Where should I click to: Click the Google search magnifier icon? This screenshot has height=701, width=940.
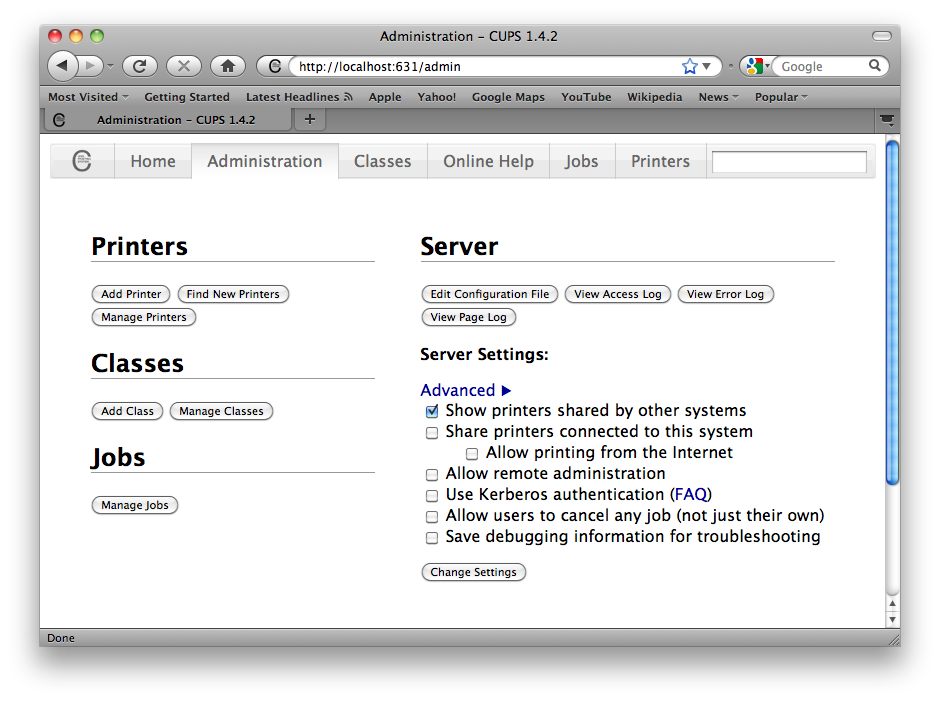(875, 66)
